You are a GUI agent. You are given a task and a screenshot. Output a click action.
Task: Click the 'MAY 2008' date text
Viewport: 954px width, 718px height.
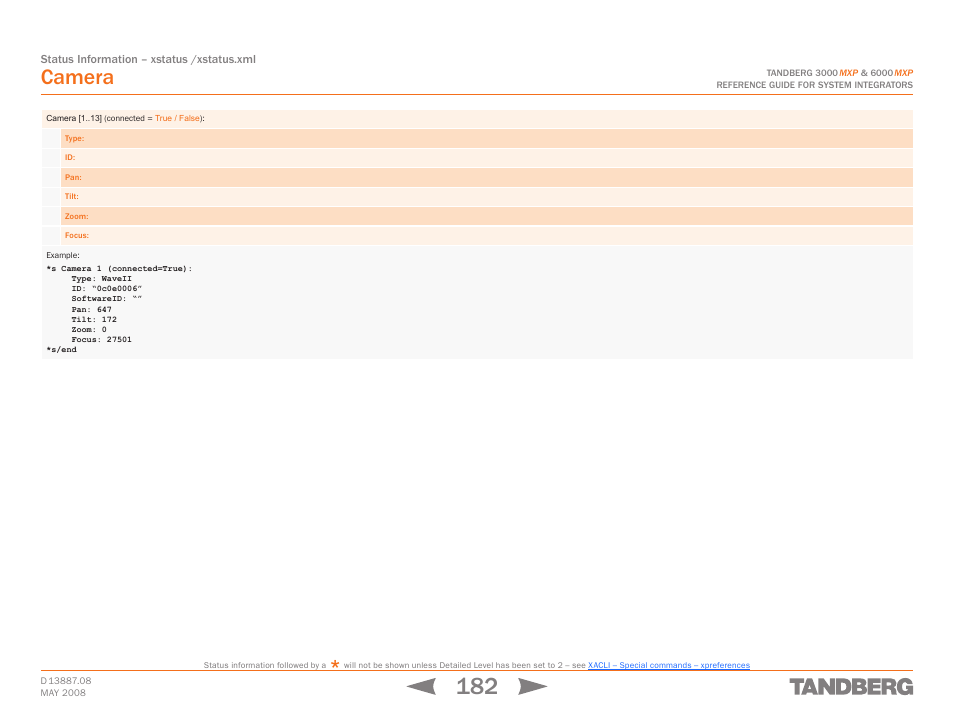63,692
